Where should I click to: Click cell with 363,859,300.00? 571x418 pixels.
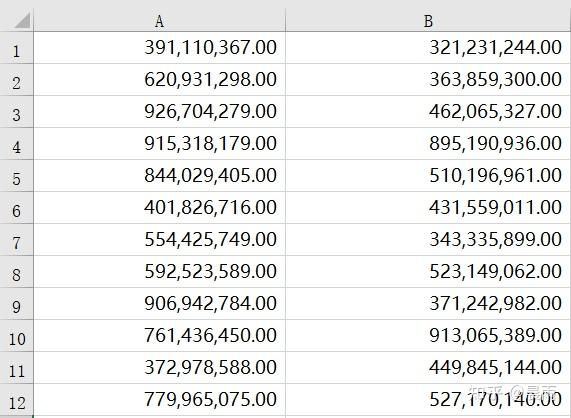pyautogui.click(x=429, y=80)
